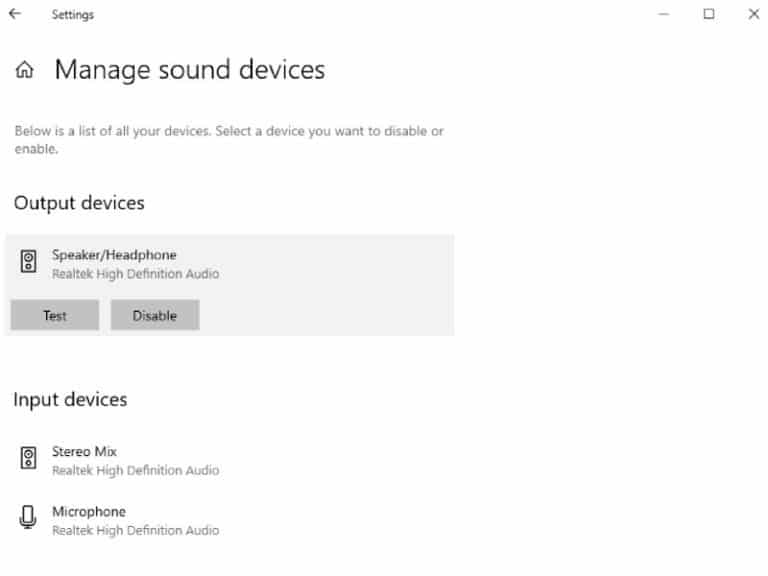Click Realtek subtitle under Speaker/Headphone
Screen dimensions: 768x576
pyautogui.click(x=135, y=274)
